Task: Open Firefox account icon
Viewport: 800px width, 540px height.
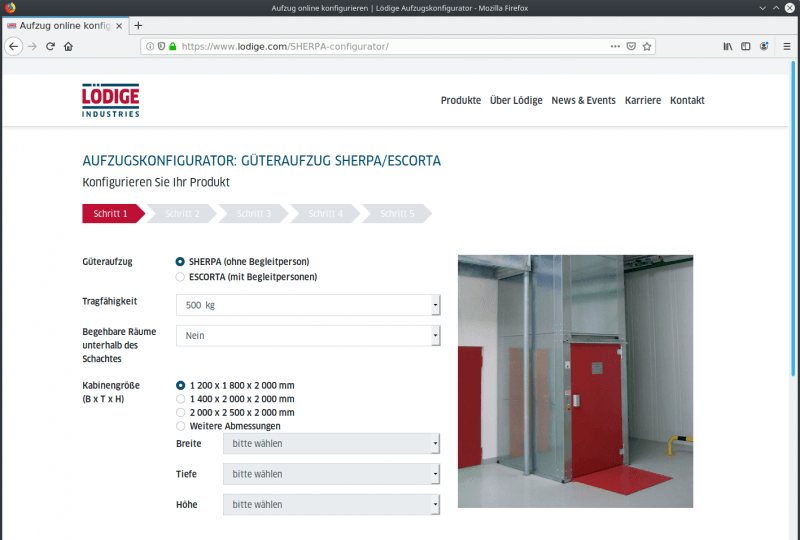Action: click(764, 46)
